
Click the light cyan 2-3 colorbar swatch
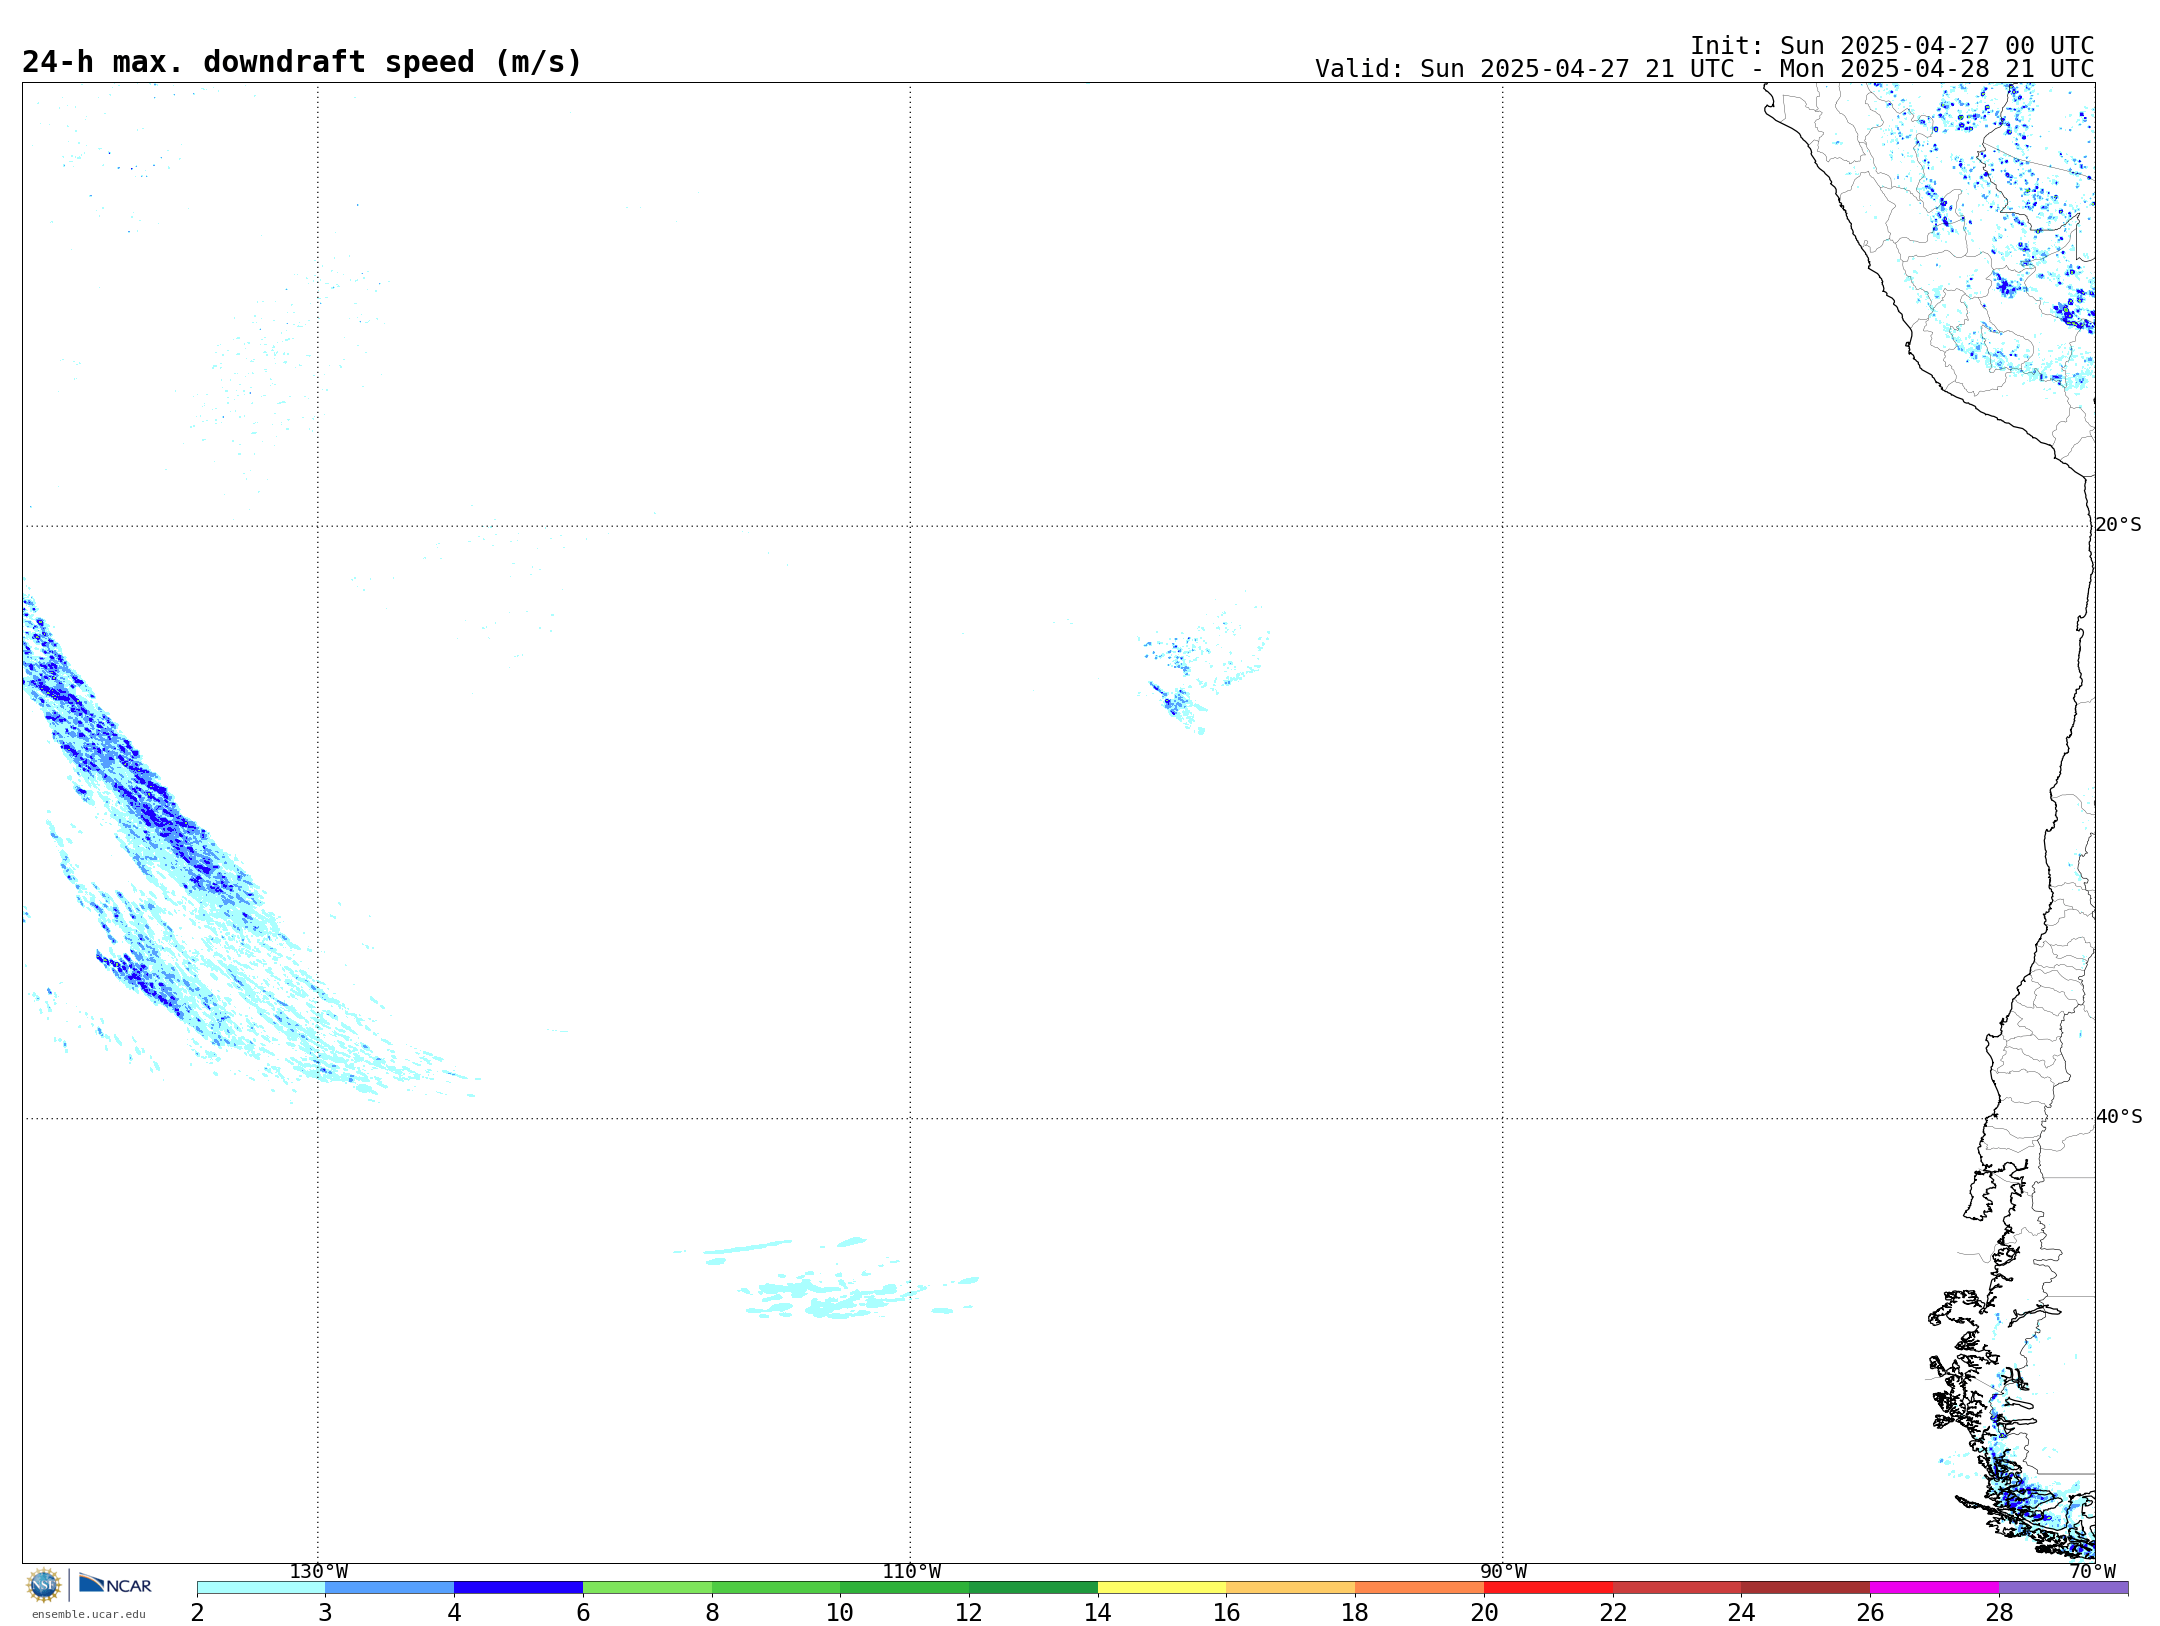[x=261, y=1588]
